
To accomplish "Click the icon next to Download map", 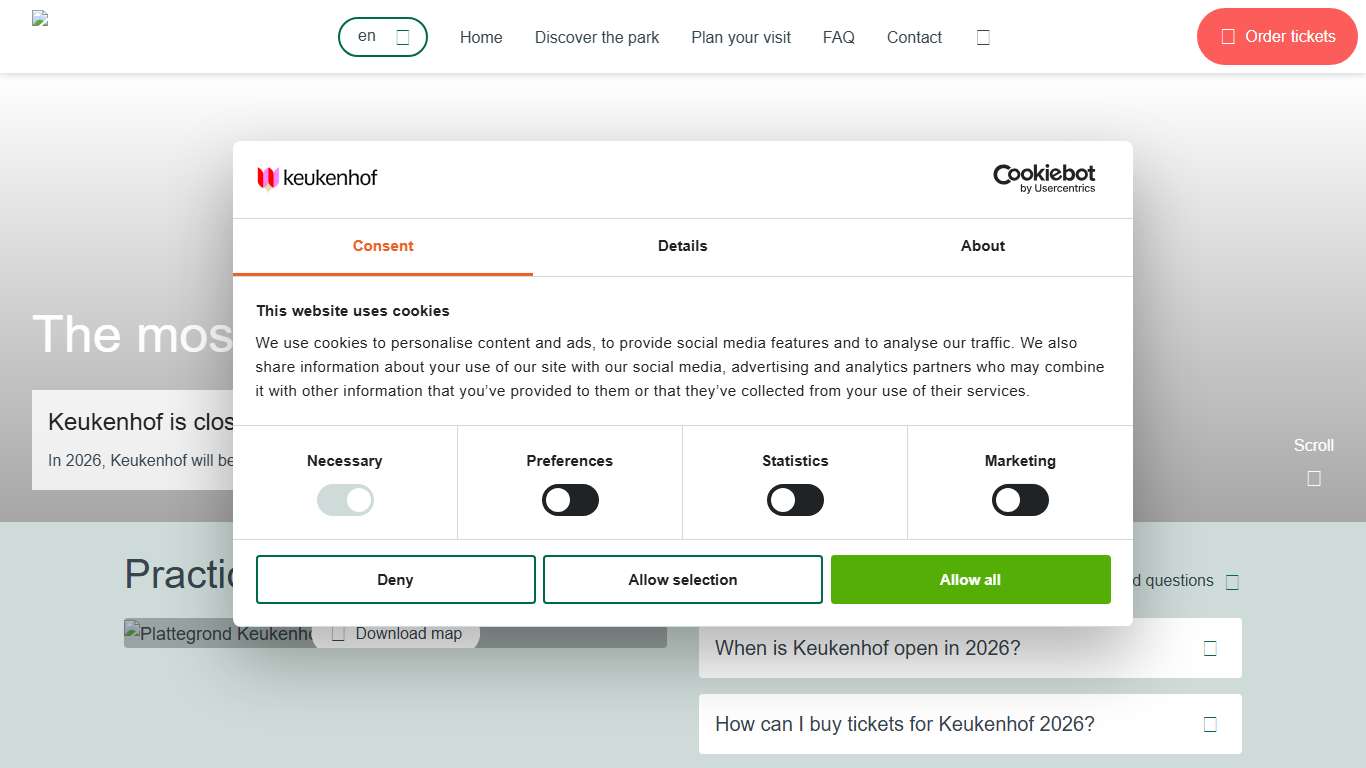I will 338,634.
